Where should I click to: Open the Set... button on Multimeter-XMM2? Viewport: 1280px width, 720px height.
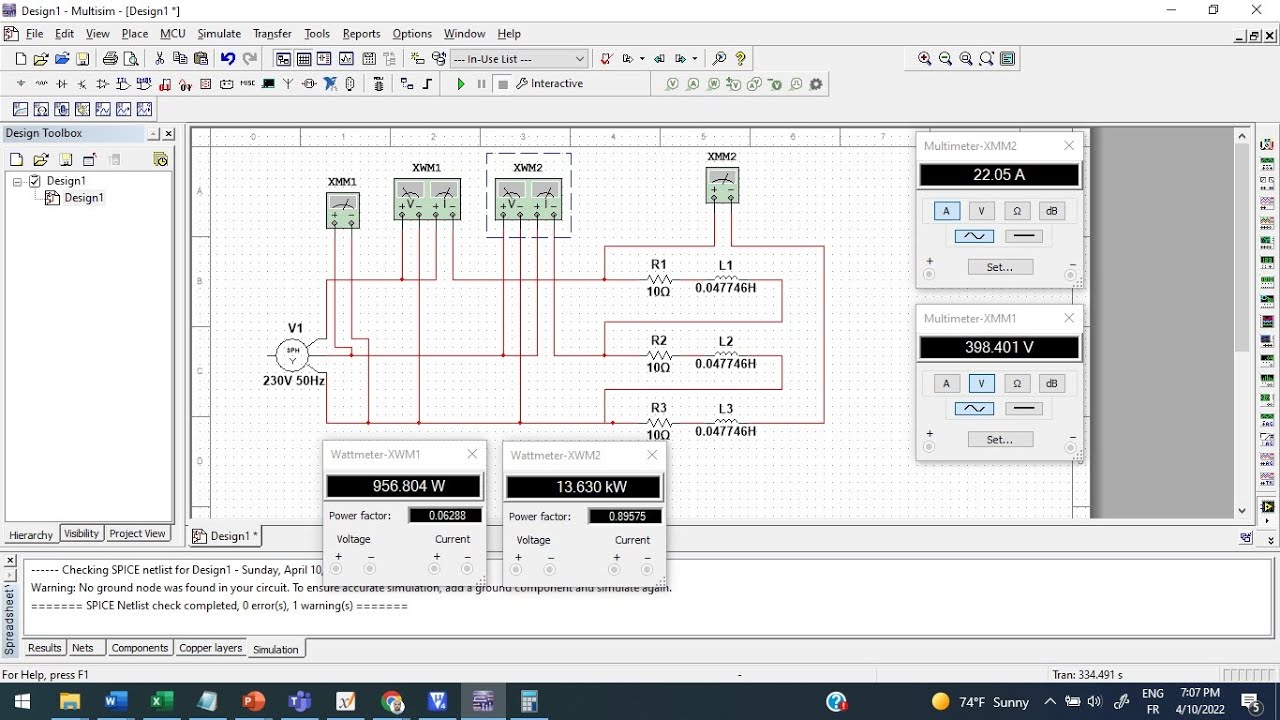1000,267
